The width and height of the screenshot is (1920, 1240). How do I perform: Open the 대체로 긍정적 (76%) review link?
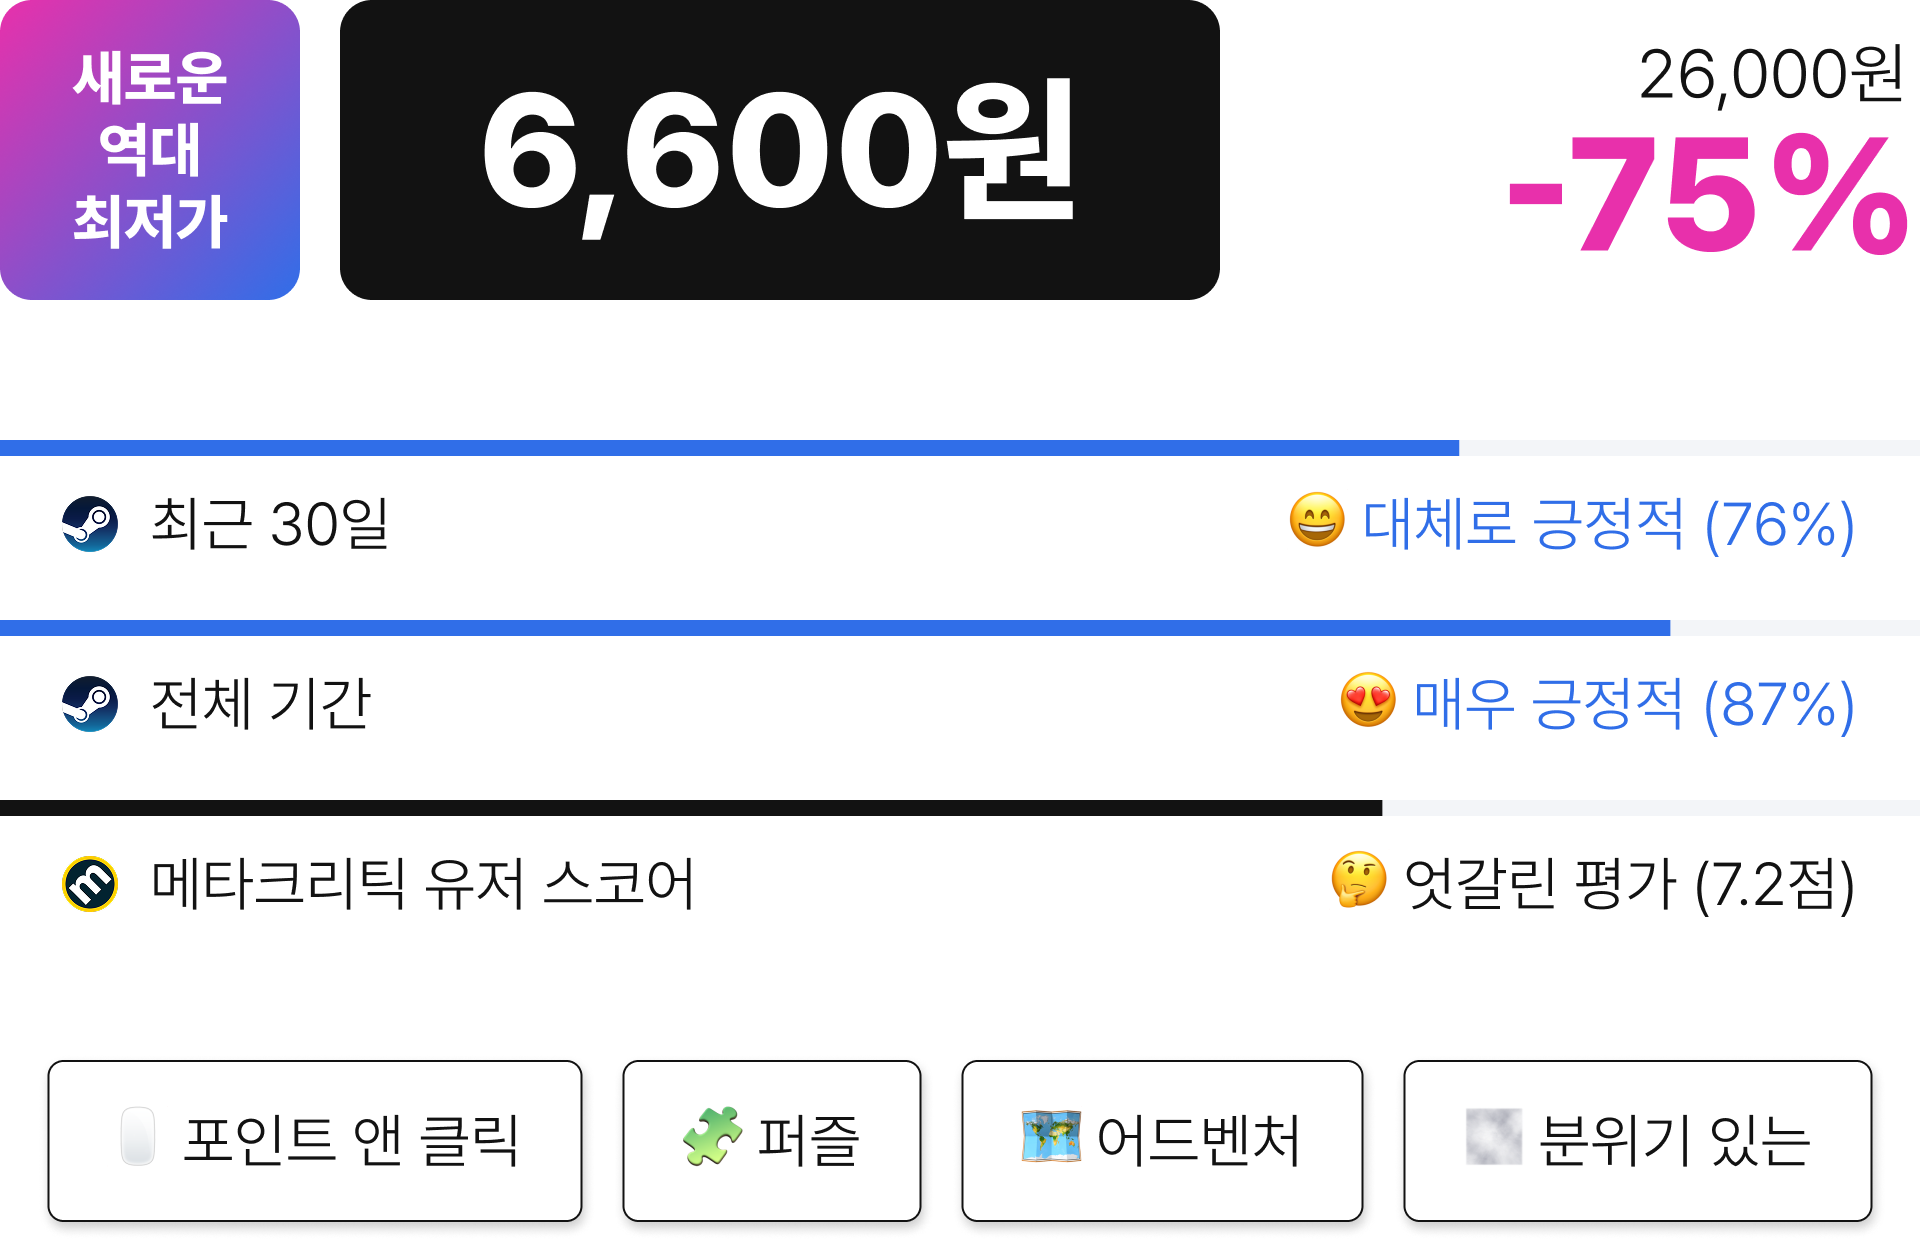click(x=1608, y=524)
